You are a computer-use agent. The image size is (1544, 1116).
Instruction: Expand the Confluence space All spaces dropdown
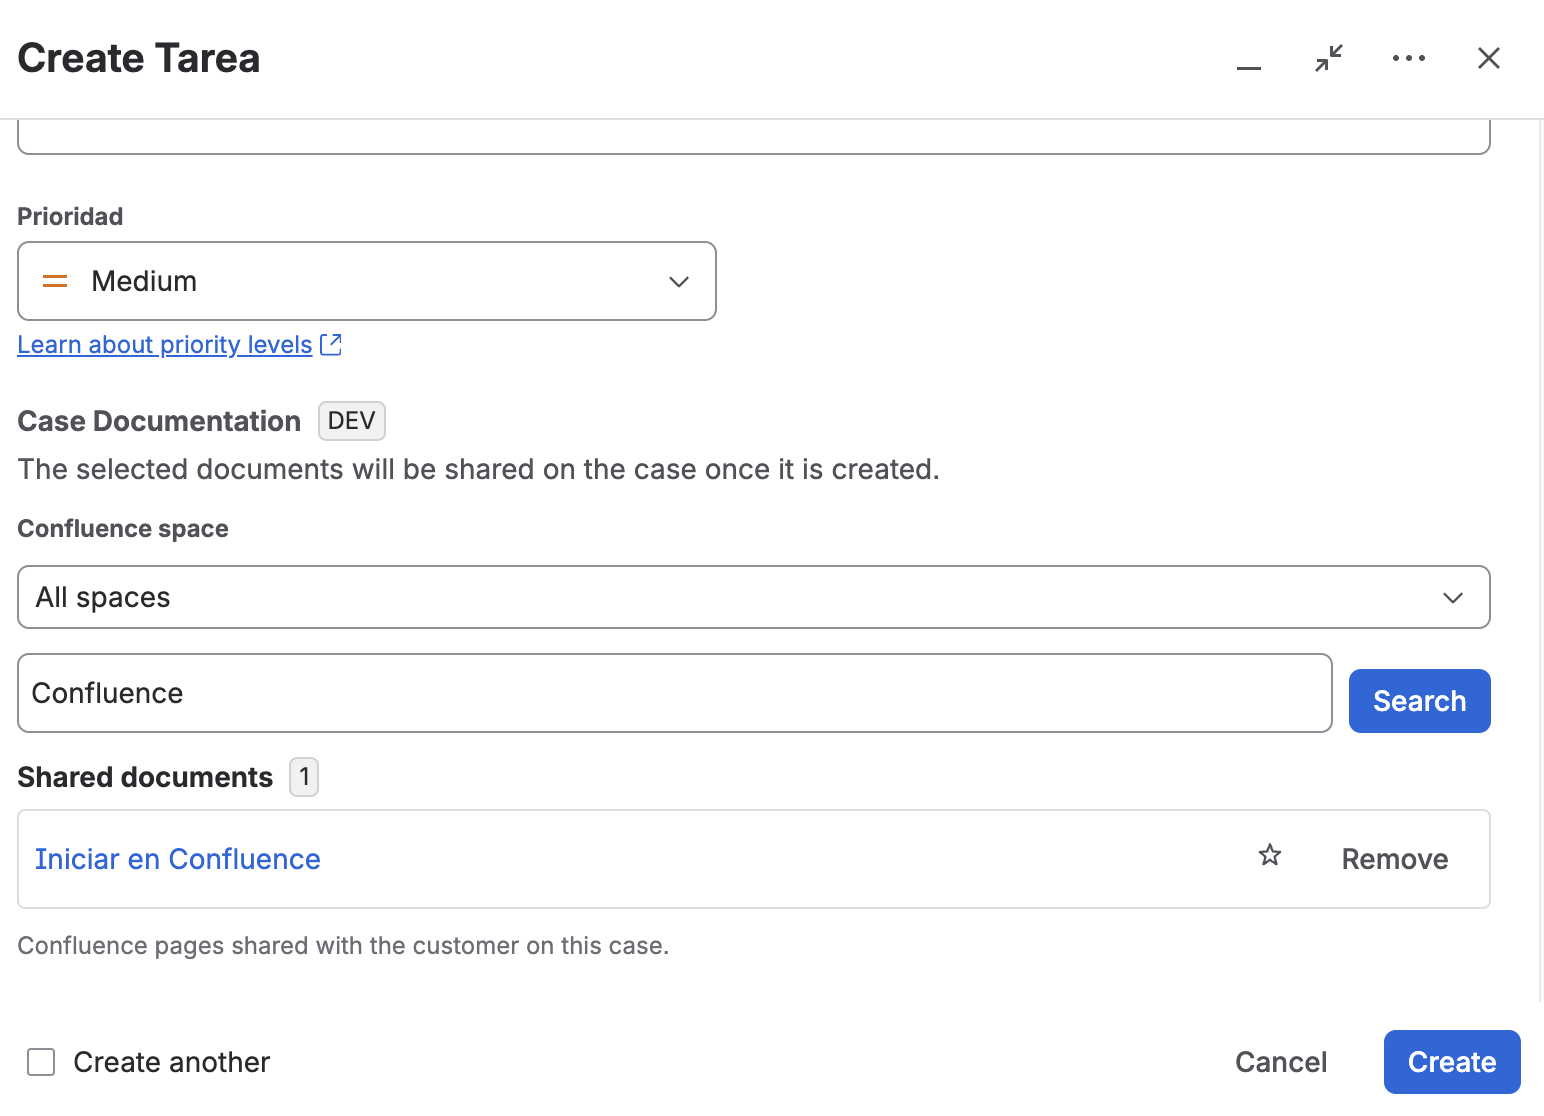[754, 597]
